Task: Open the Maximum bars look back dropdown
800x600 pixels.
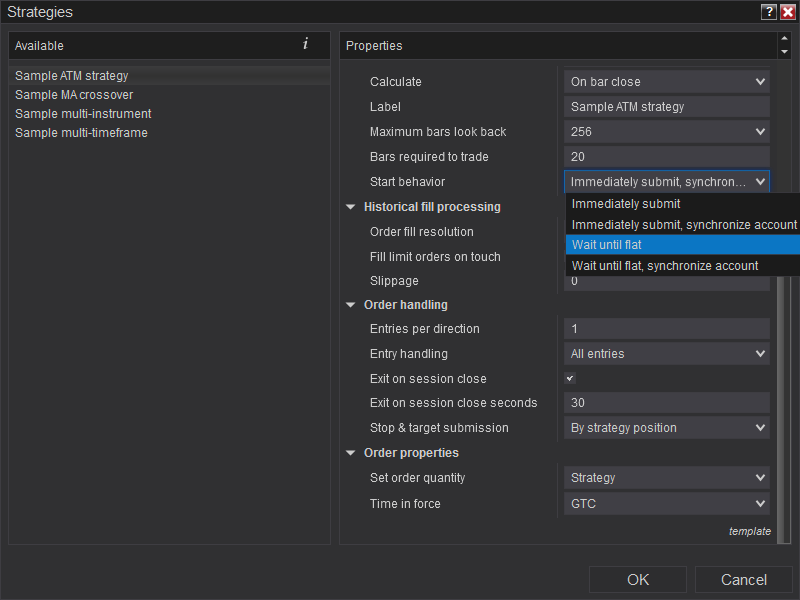Action: [x=666, y=132]
